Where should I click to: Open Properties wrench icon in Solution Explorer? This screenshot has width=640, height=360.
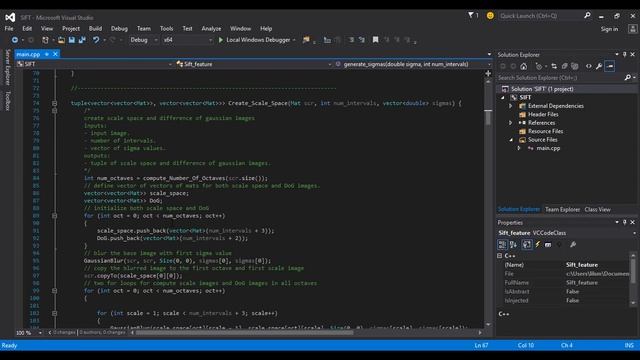(x=599, y=66)
